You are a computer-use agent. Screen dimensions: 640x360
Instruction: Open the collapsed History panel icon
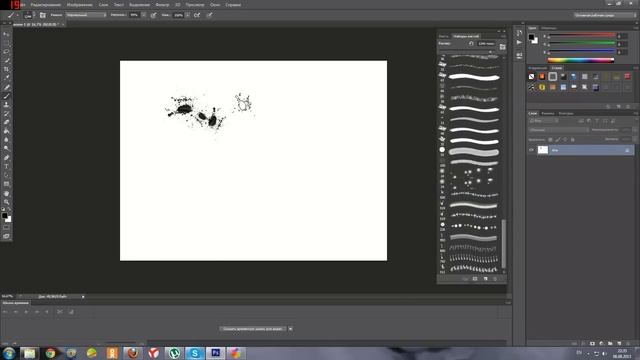click(x=519, y=33)
